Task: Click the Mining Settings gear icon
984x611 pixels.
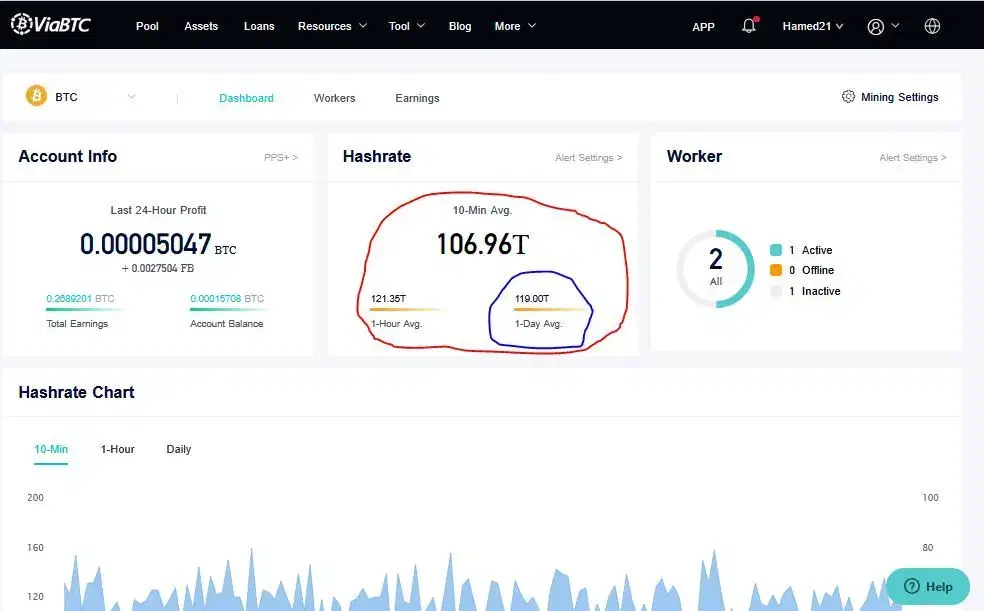Action: click(848, 97)
